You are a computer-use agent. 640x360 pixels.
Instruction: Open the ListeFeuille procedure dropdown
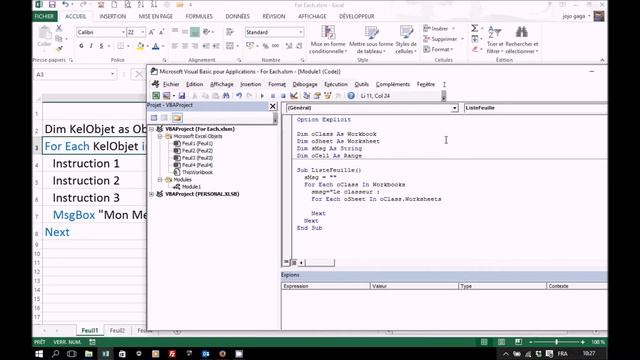(536, 108)
